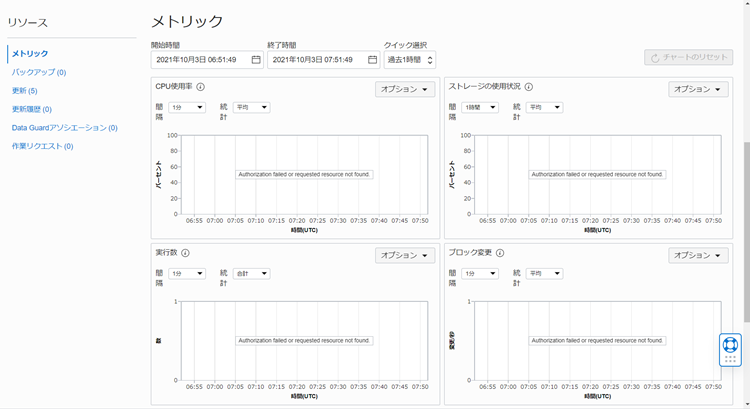This screenshot has width=750, height=409.
Task: Click the info icon next to CPU使用率
Action: click(201, 87)
